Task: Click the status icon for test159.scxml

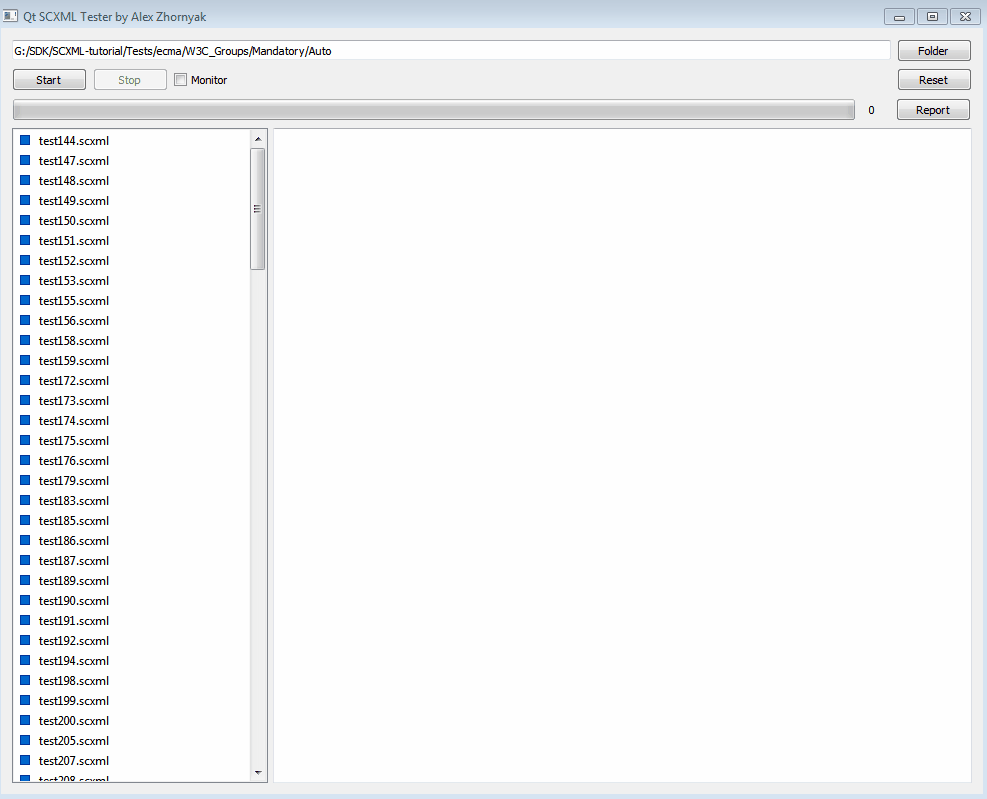Action: tap(25, 361)
